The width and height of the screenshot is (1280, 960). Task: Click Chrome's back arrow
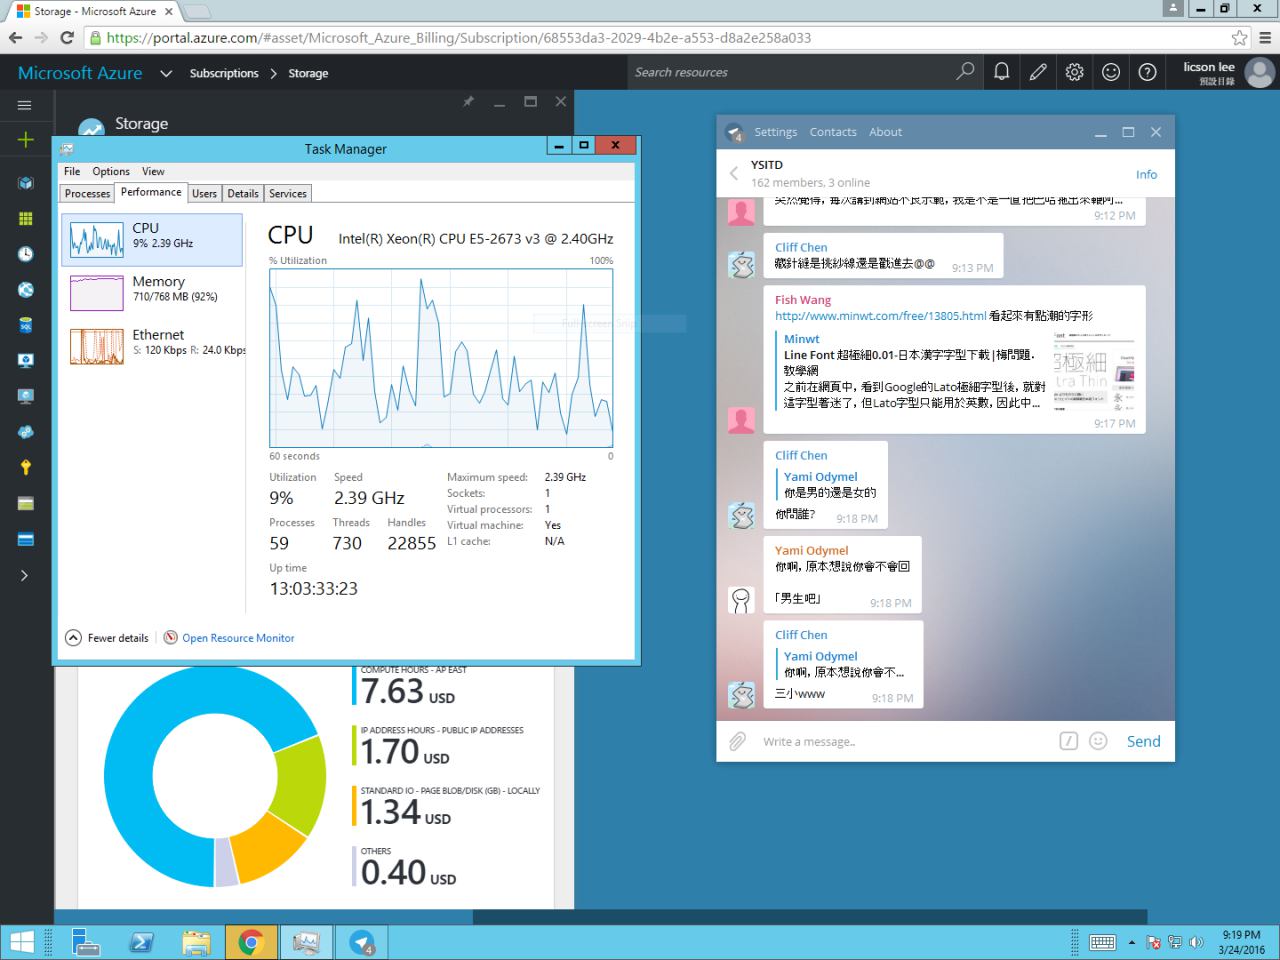pos(15,38)
